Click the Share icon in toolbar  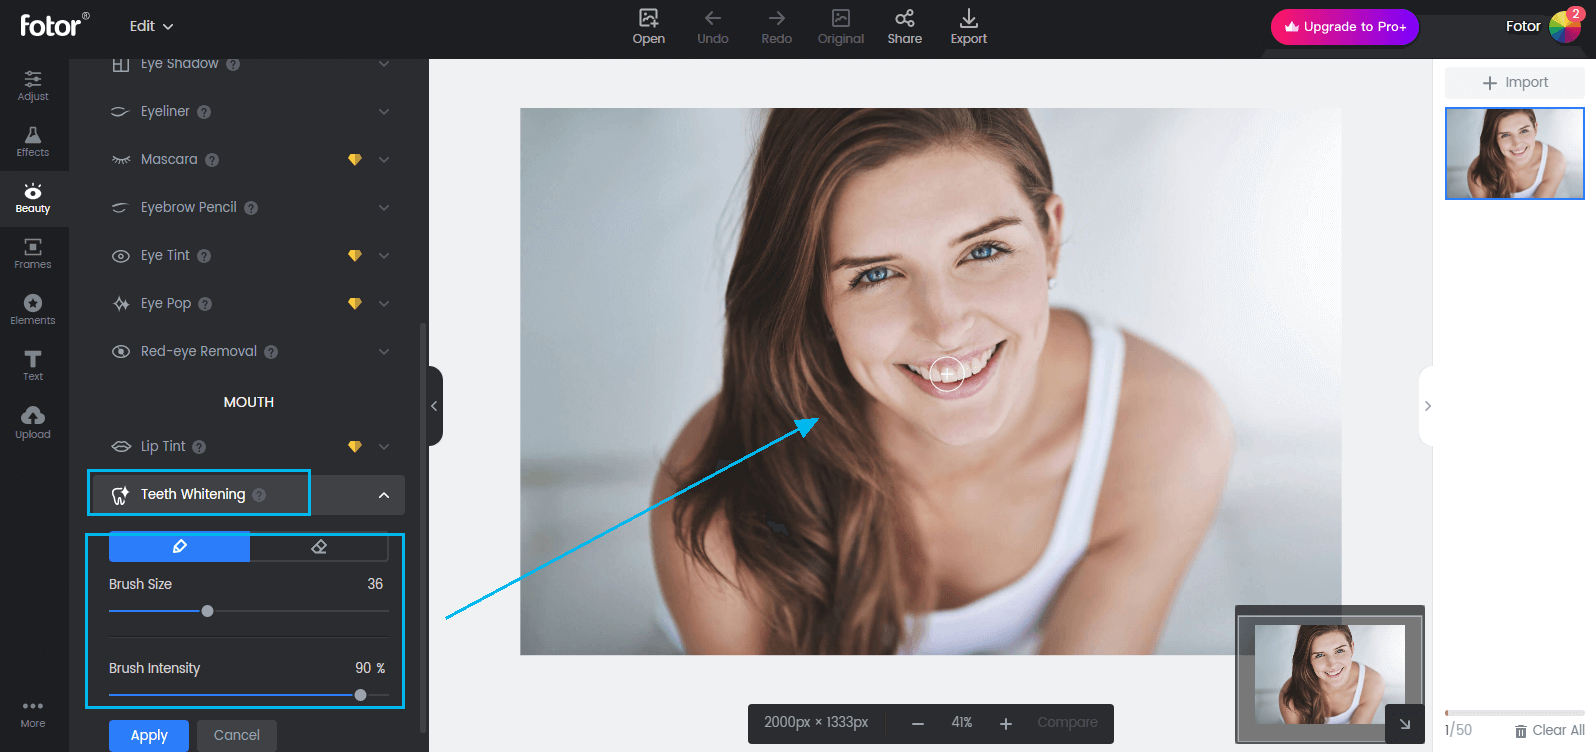pyautogui.click(x=904, y=27)
